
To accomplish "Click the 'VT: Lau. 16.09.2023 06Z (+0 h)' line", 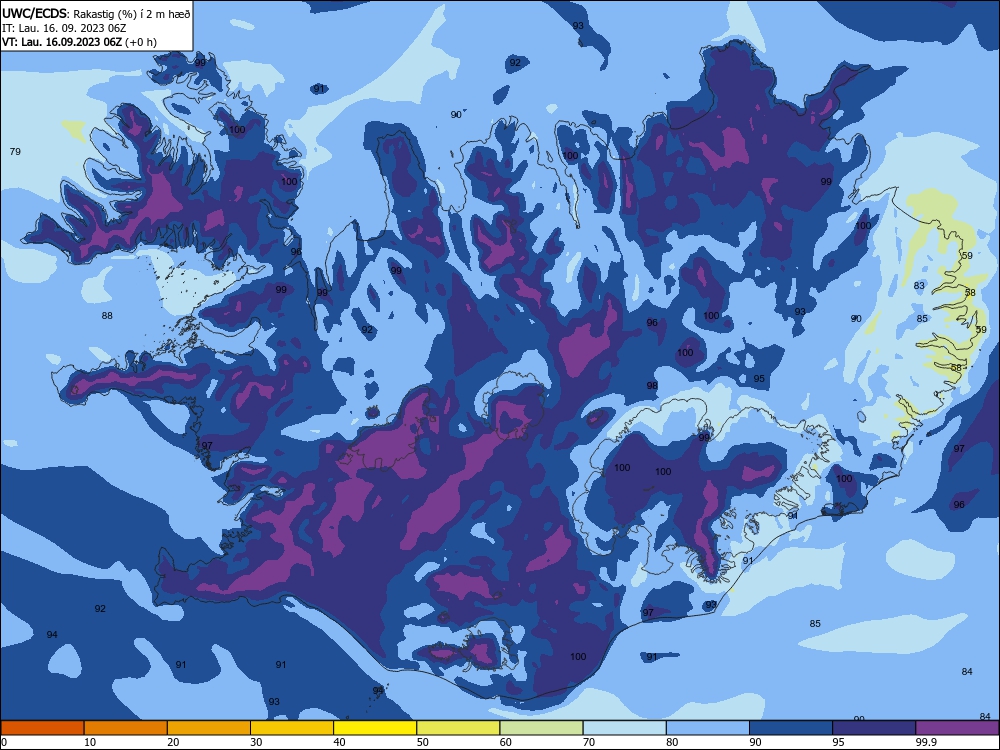I will tap(79, 42).
